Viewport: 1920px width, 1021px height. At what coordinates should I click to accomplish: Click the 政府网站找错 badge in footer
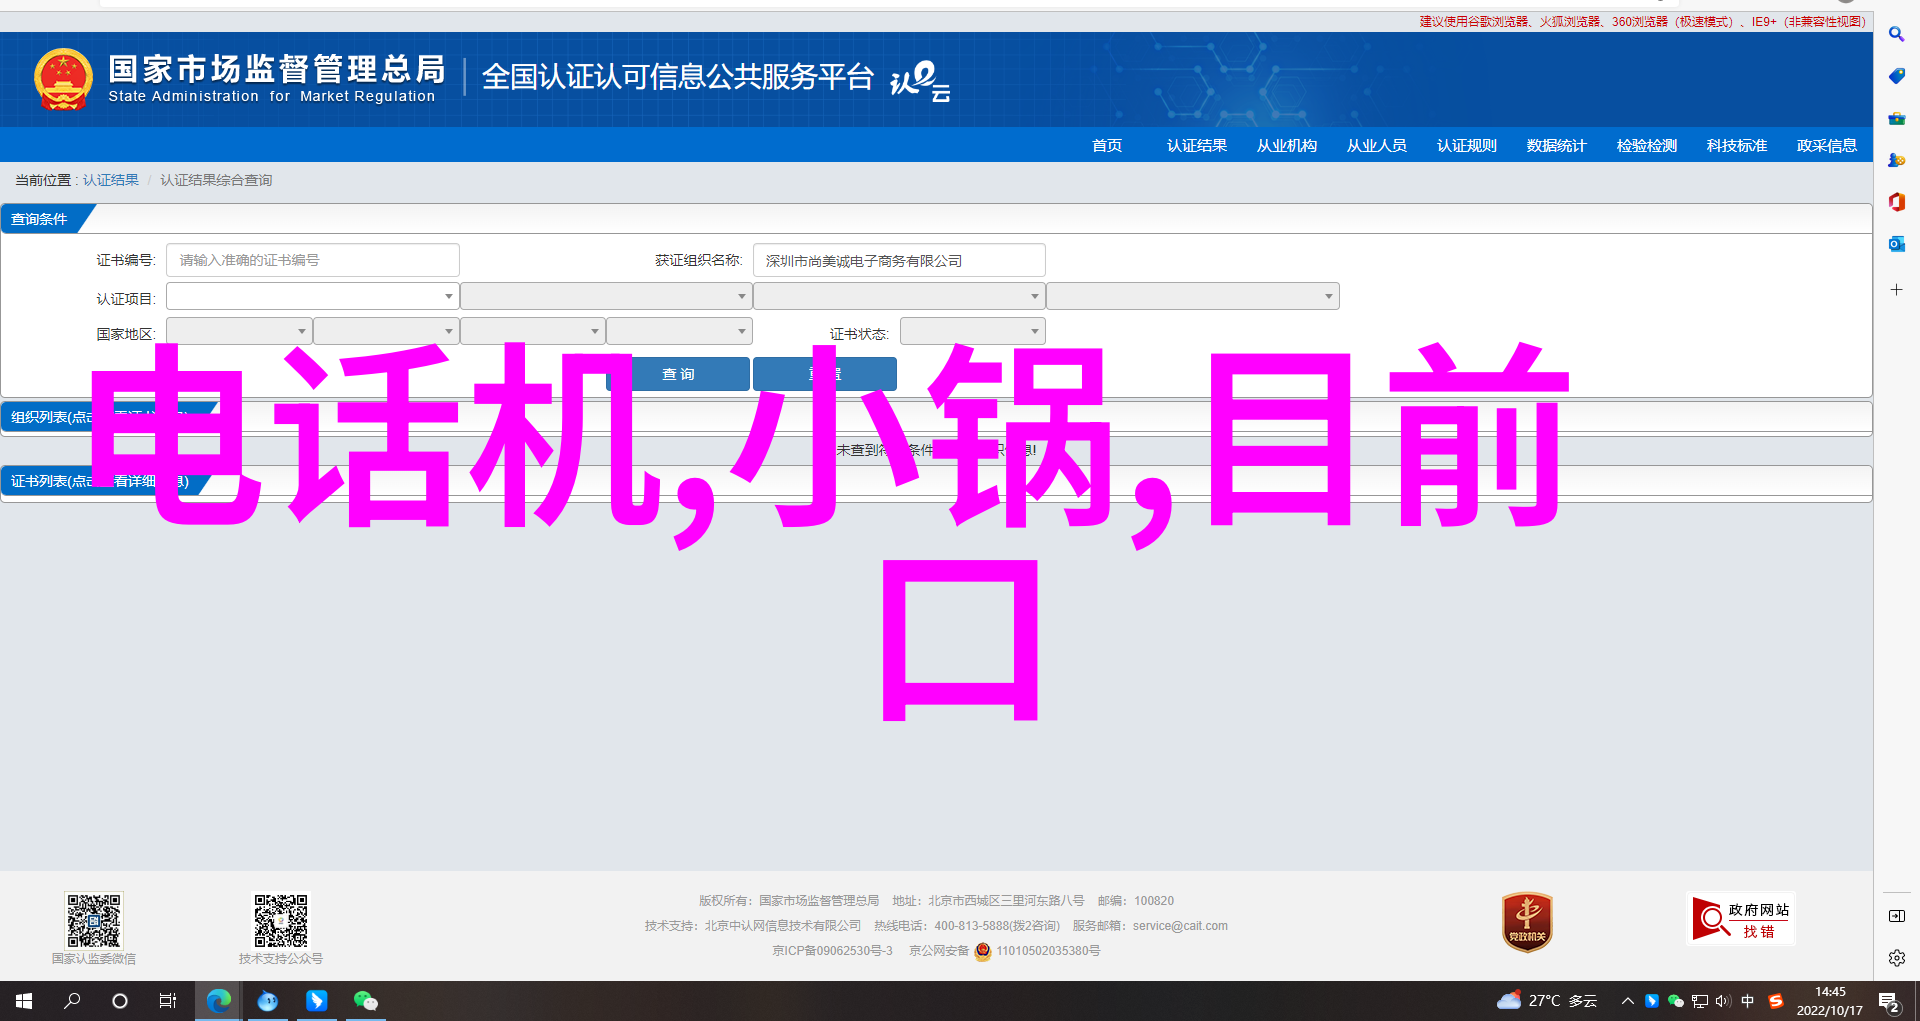pos(1740,919)
